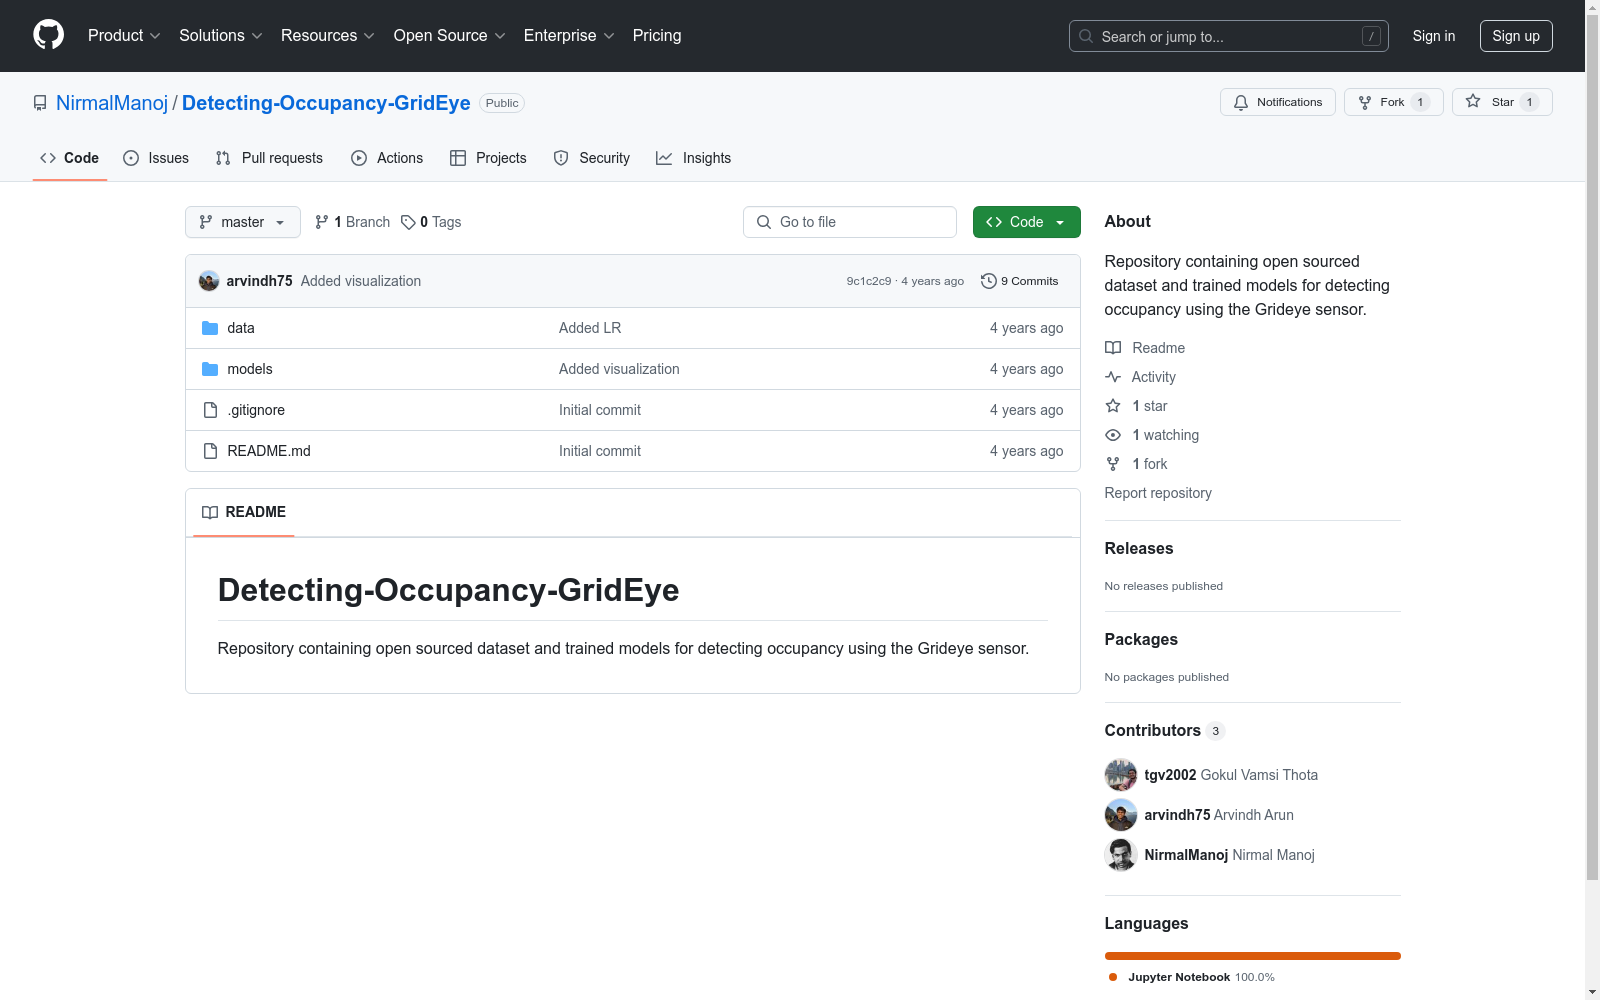Click the .gitignore file icon
The height and width of the screenshot is (1000, 1600).
210,410
